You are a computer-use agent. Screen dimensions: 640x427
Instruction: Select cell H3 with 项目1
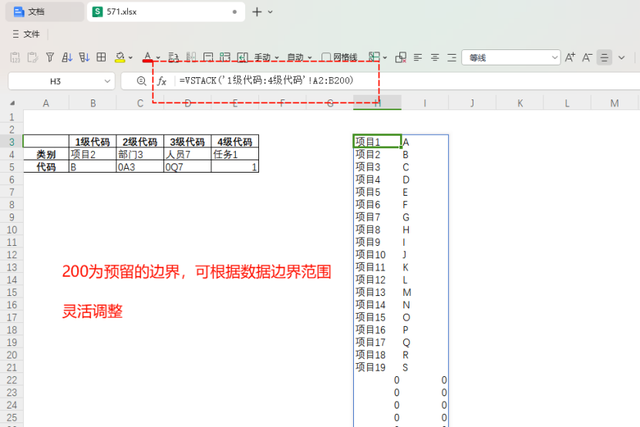[x=377, y=142]
